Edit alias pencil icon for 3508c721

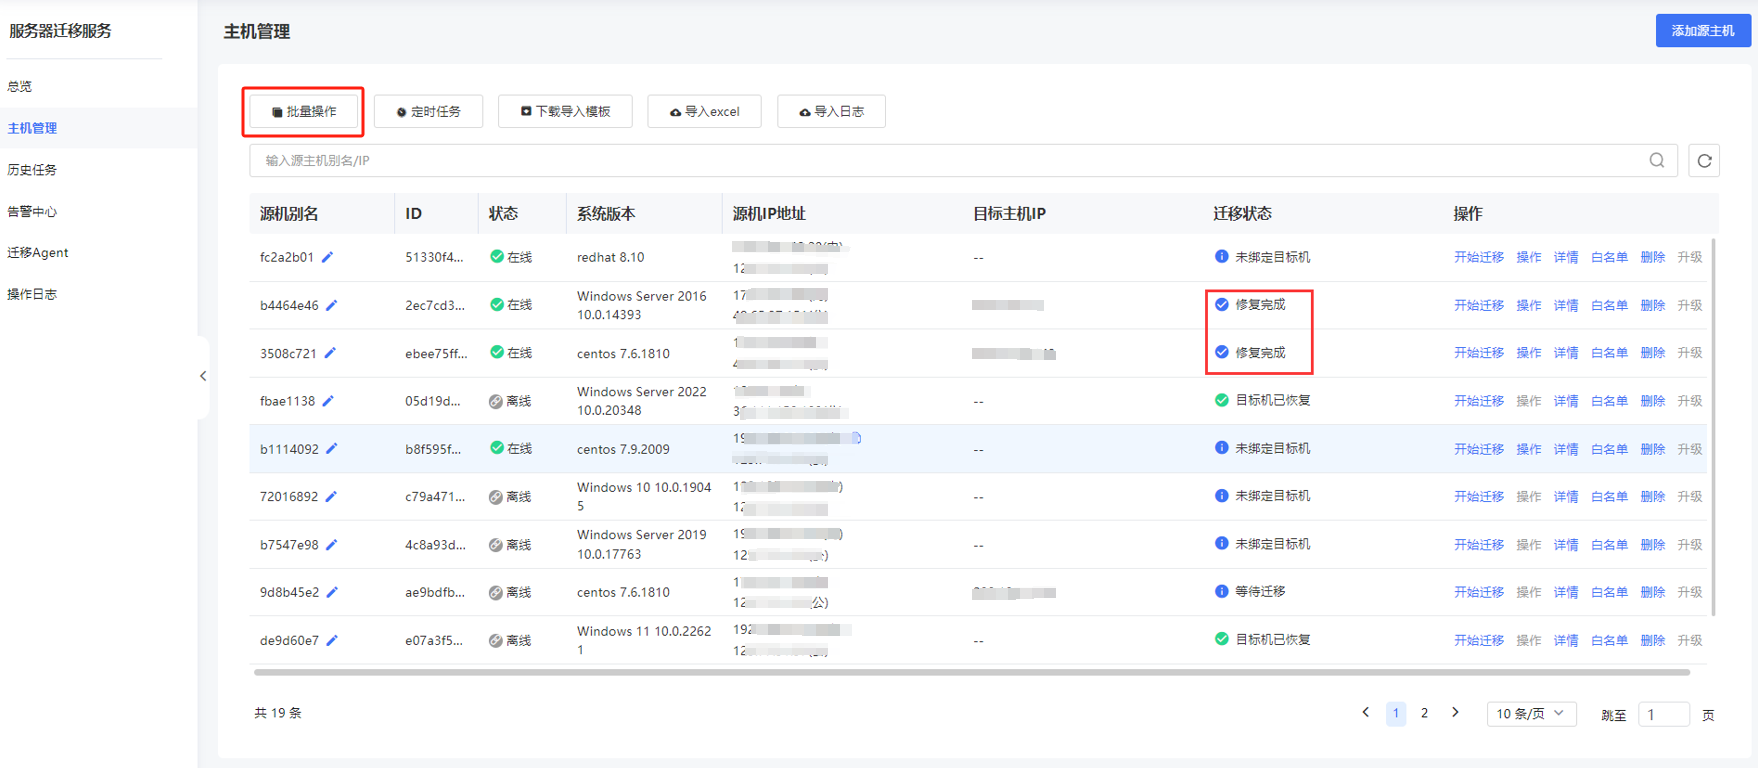pos(330,353)
